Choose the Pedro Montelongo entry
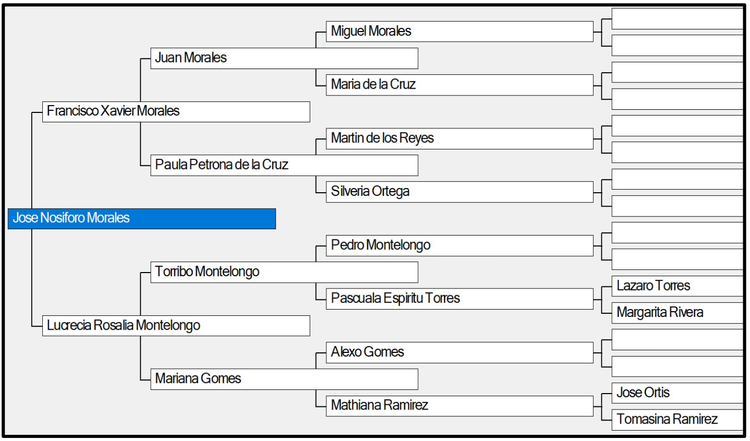 click(460, 245)
